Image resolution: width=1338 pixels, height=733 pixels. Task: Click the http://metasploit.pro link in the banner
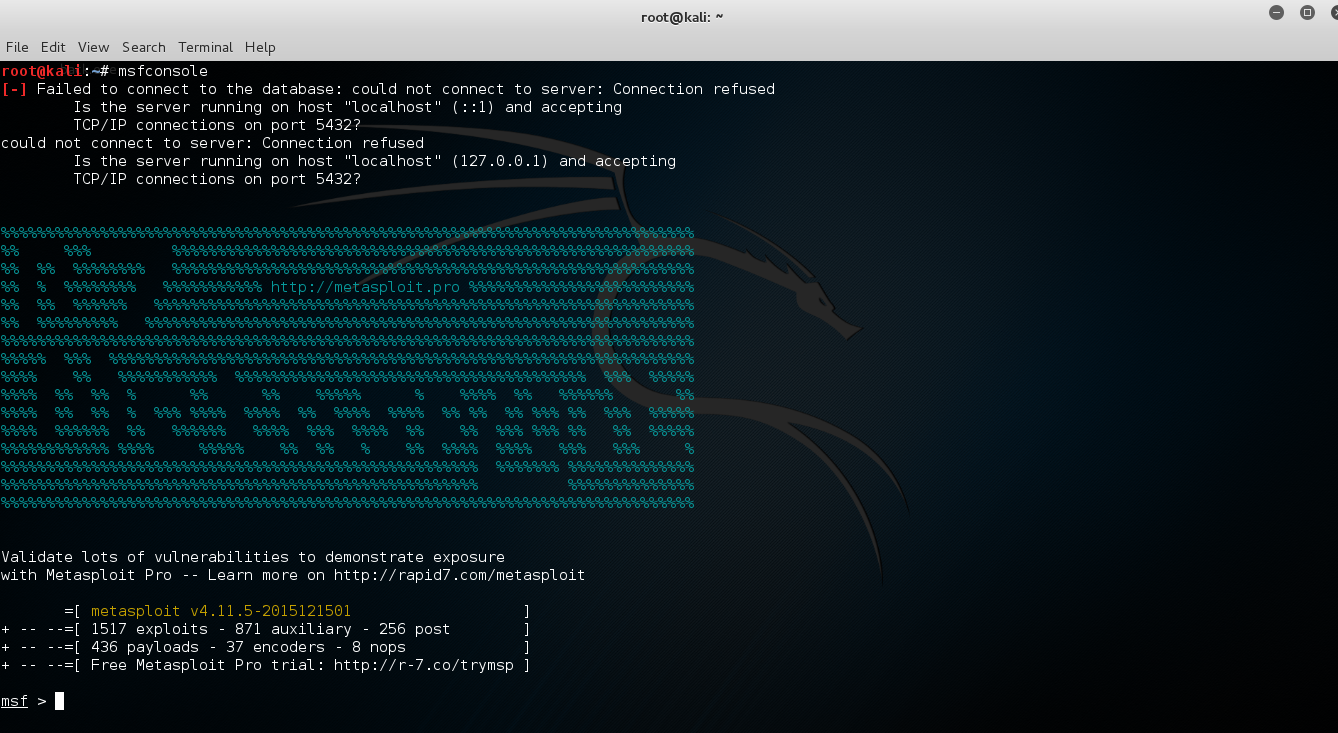click(365, 287)
